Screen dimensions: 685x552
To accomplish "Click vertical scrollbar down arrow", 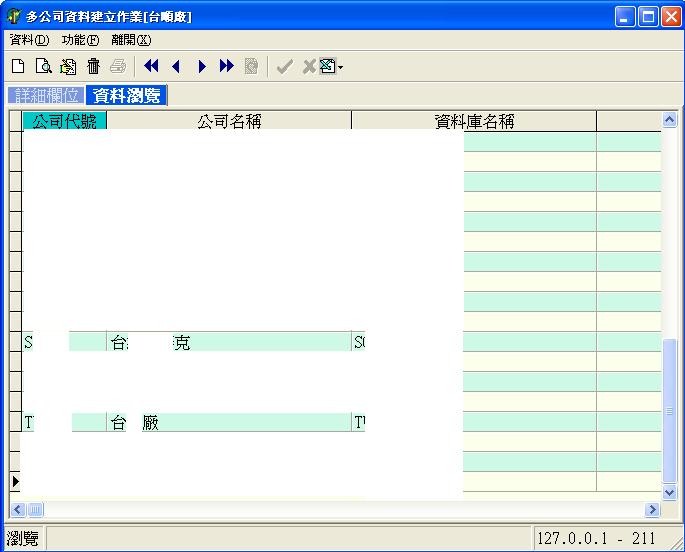I will 669,493.
